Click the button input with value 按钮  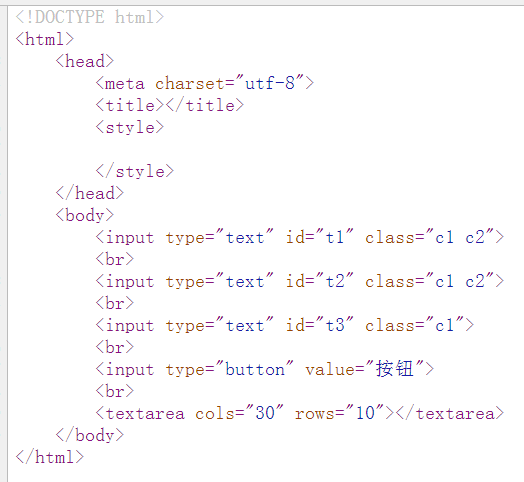point(265,370)
